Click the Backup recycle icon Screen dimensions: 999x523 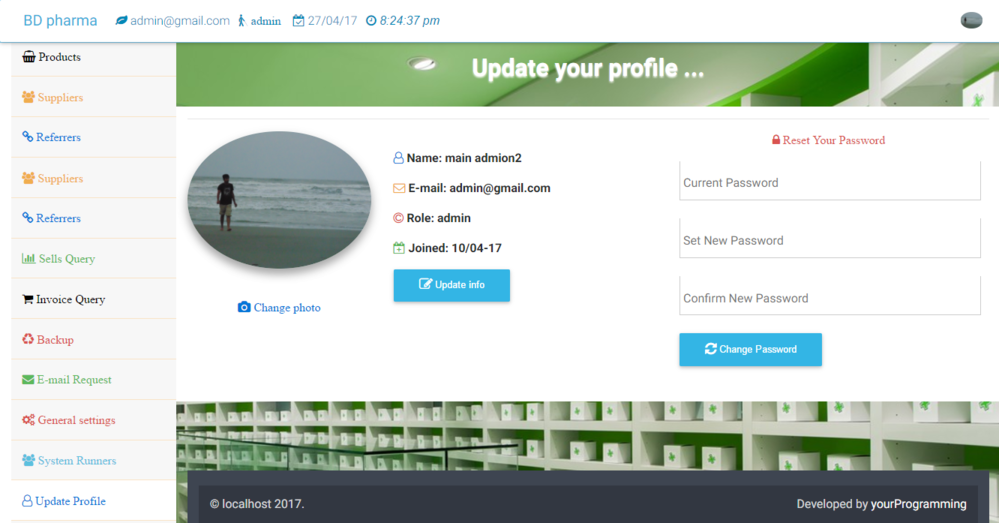click(x=28, y=339)
